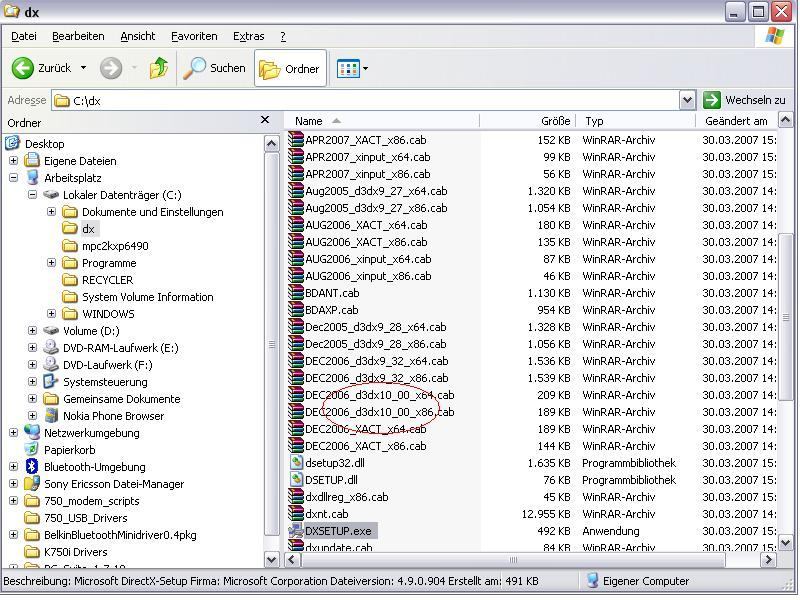Viewport: 800px width, 600px height.
Task: Sort by the Geändert am column header
Action: (x=736, y=121)
